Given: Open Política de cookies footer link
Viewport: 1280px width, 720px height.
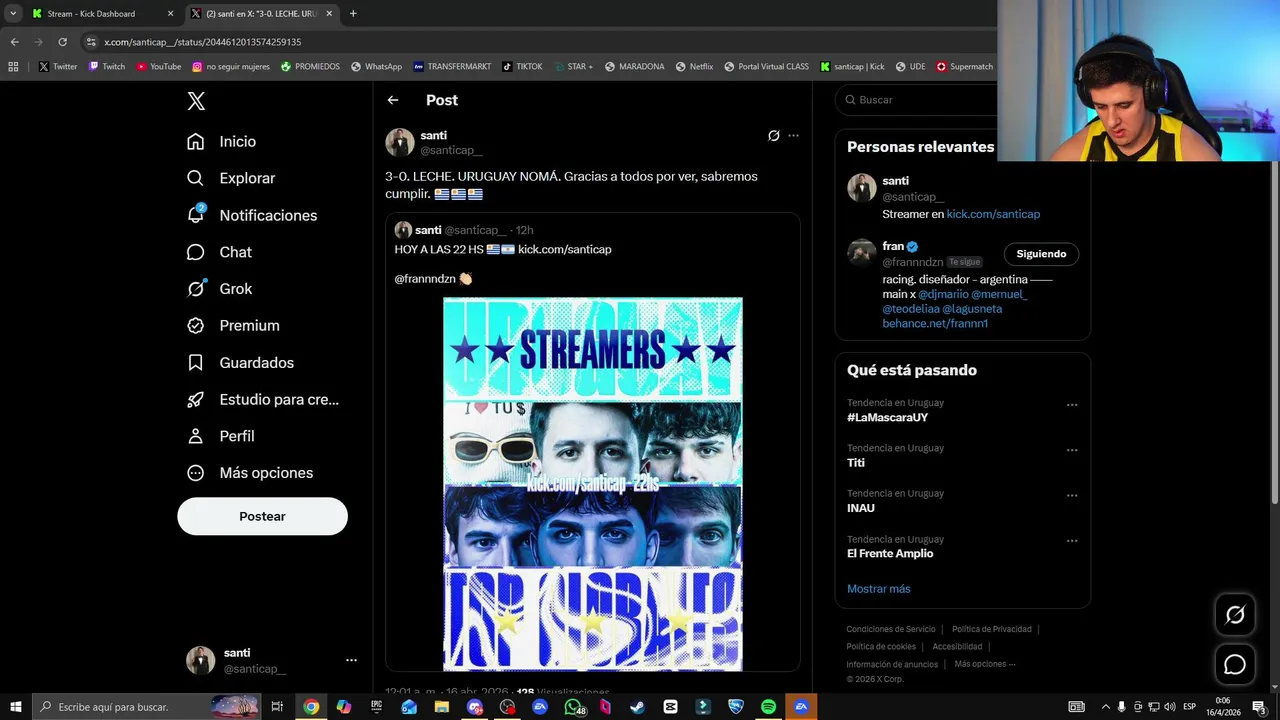Looking at the screenshot, I should click(881, 647).
